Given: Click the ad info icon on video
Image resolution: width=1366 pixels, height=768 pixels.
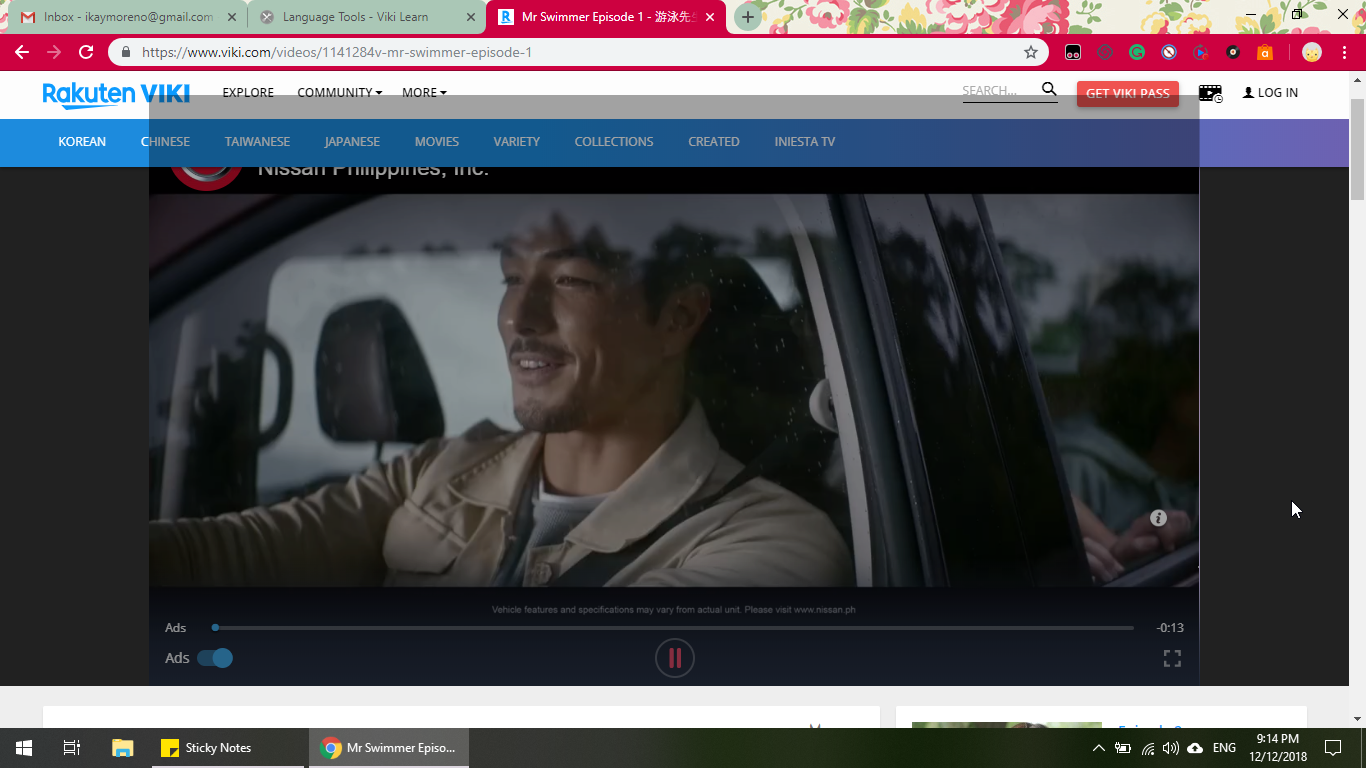Looking at the screenshot, I should 1158,518.
